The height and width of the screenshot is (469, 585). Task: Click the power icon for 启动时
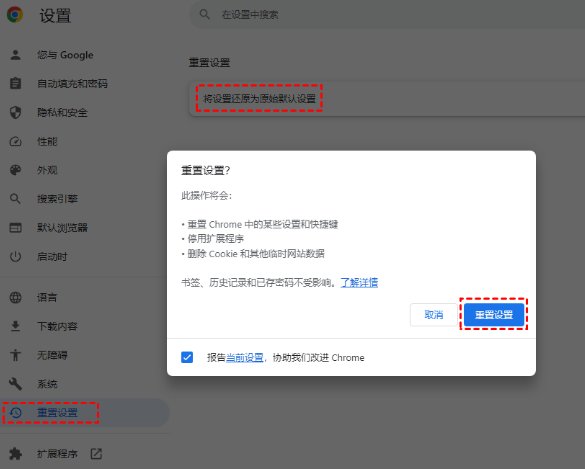(15, 257)
